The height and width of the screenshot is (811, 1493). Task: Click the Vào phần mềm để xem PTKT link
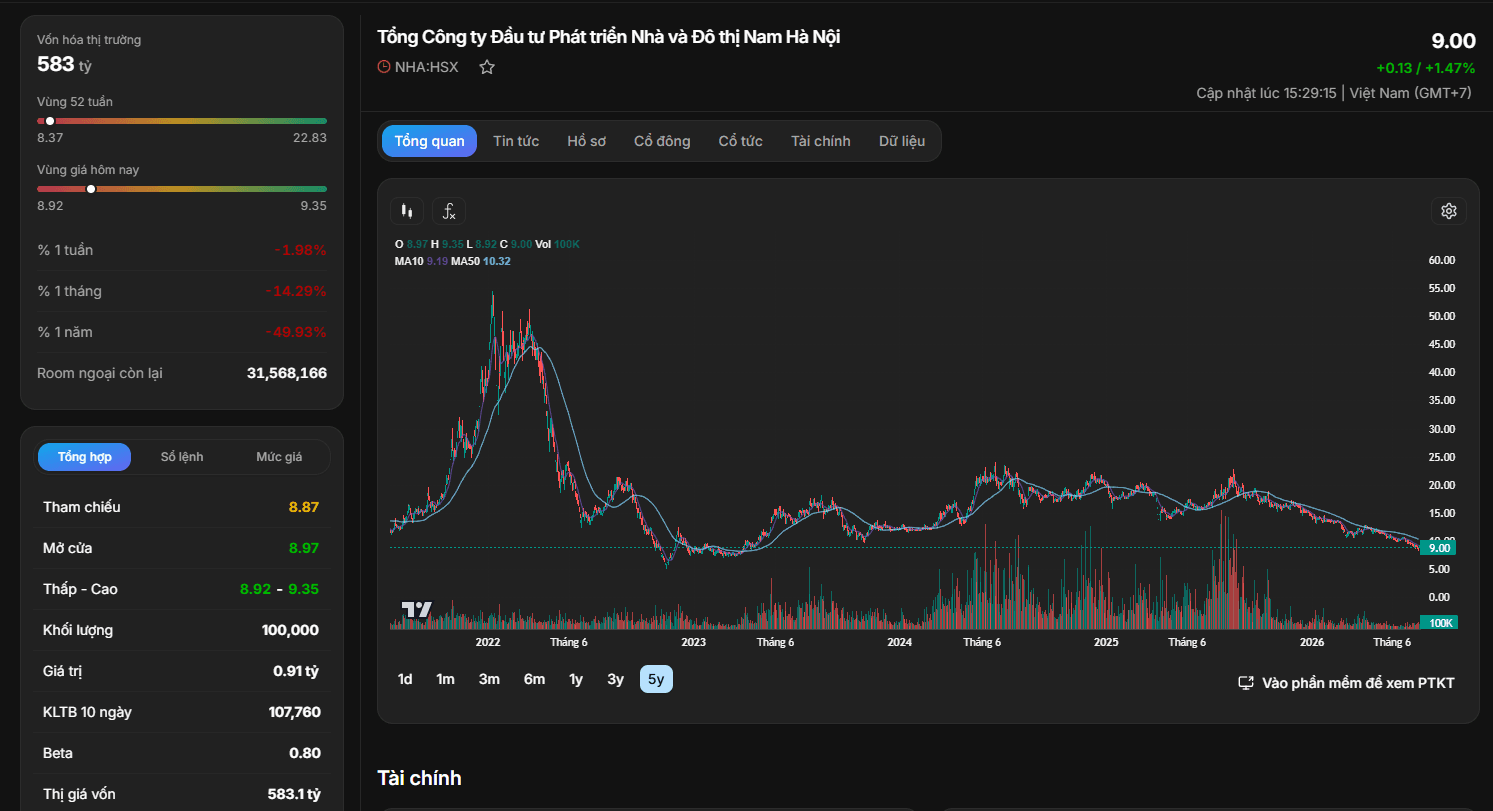tap(1358, 683)
